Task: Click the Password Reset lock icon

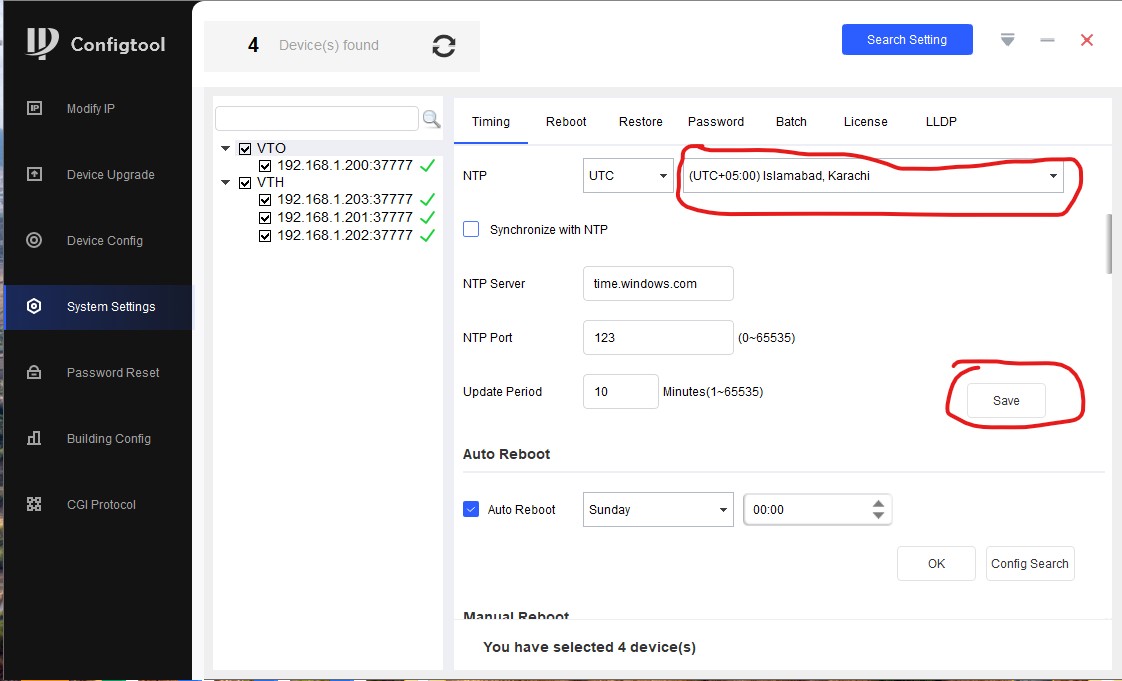Action: click(x=34, y=372)
